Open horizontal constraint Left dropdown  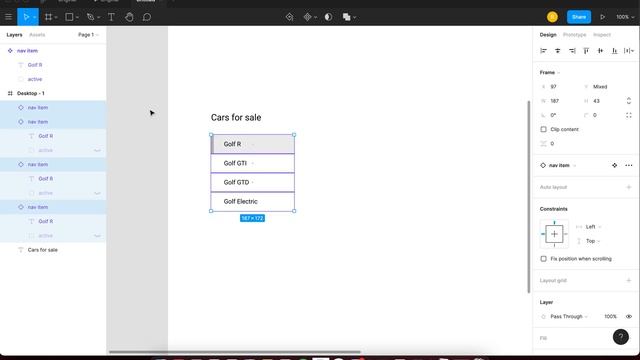point(593,227)
